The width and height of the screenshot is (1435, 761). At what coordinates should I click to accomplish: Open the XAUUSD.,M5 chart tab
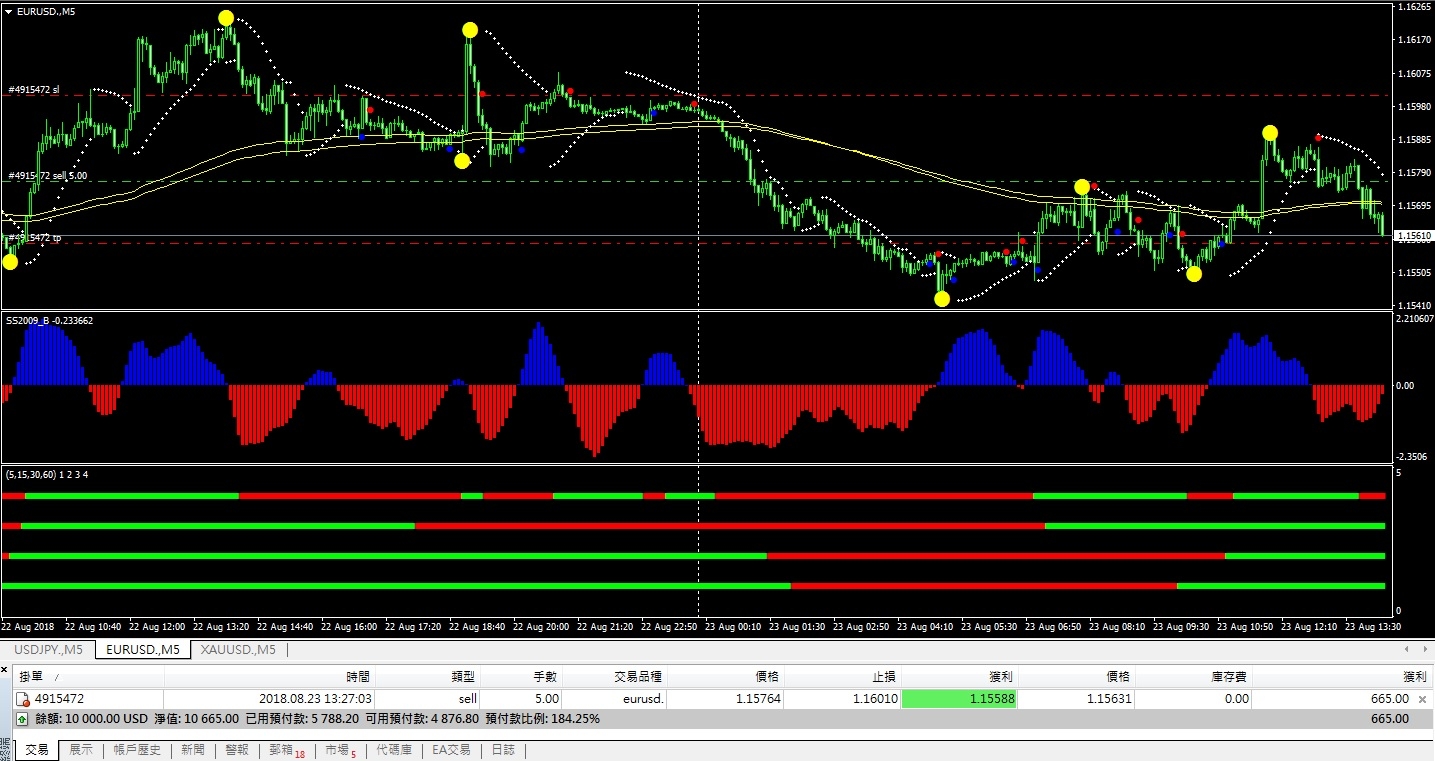[238, 650]
